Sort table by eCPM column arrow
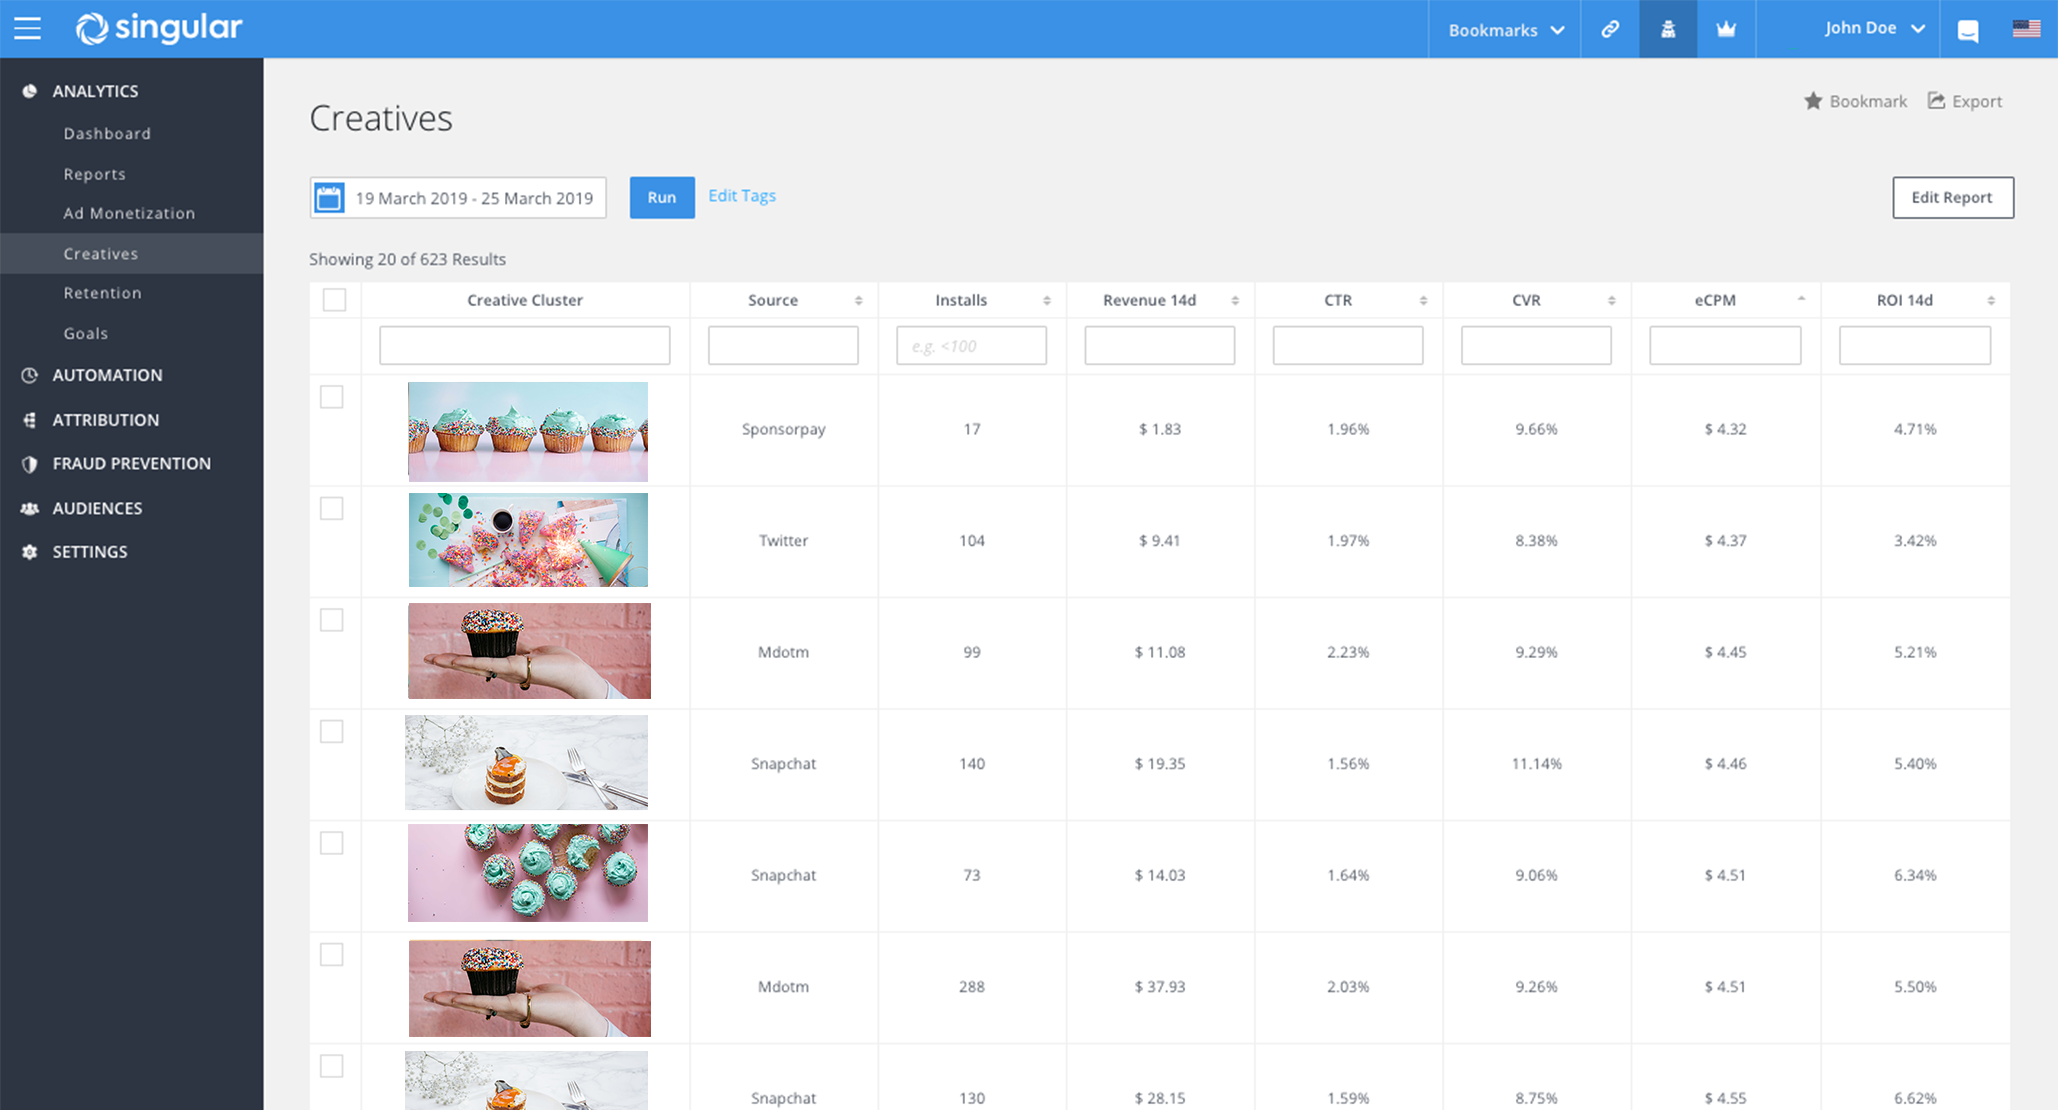The image size is (2058, 1110). pos(1801,299)
